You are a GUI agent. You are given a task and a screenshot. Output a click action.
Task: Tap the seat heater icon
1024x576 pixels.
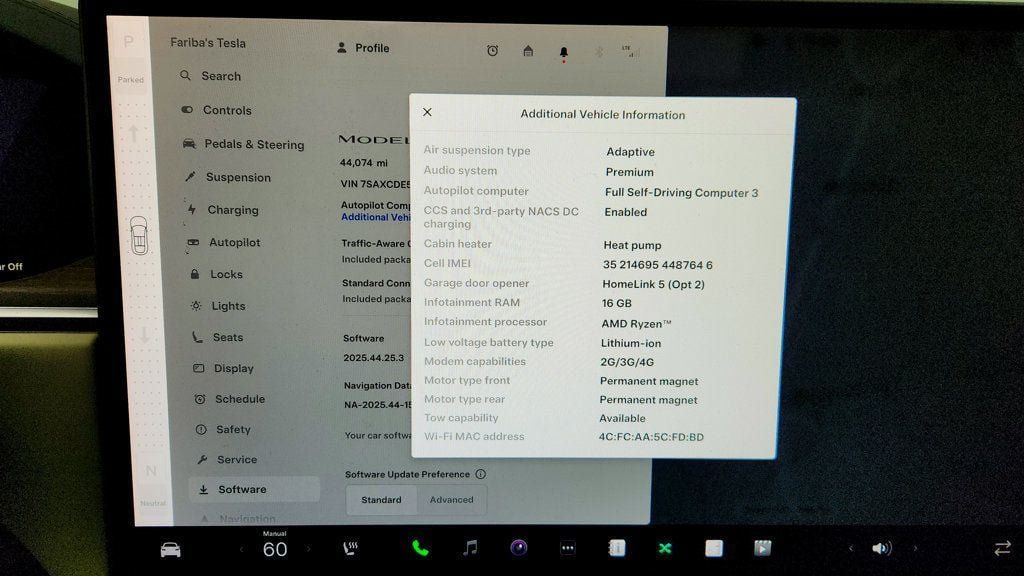pyautogui.click(x=351, y=549)
